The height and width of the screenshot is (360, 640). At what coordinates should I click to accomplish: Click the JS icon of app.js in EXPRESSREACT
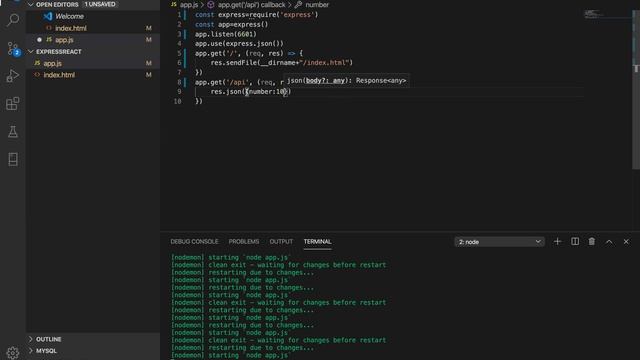37,63
